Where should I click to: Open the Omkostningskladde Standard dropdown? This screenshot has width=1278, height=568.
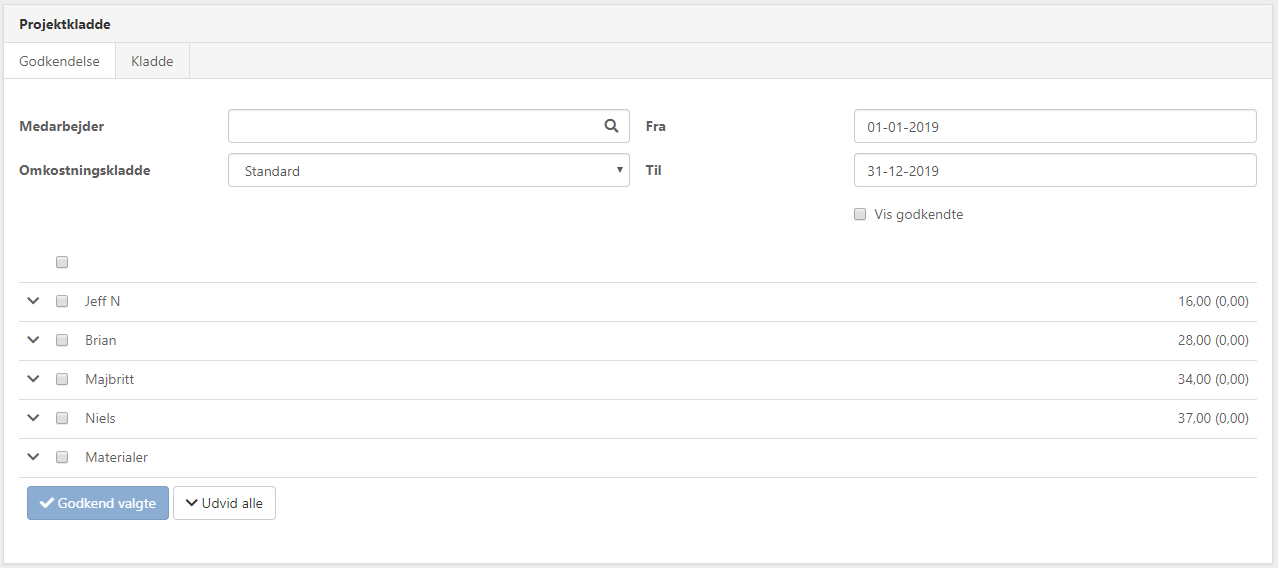428,171
